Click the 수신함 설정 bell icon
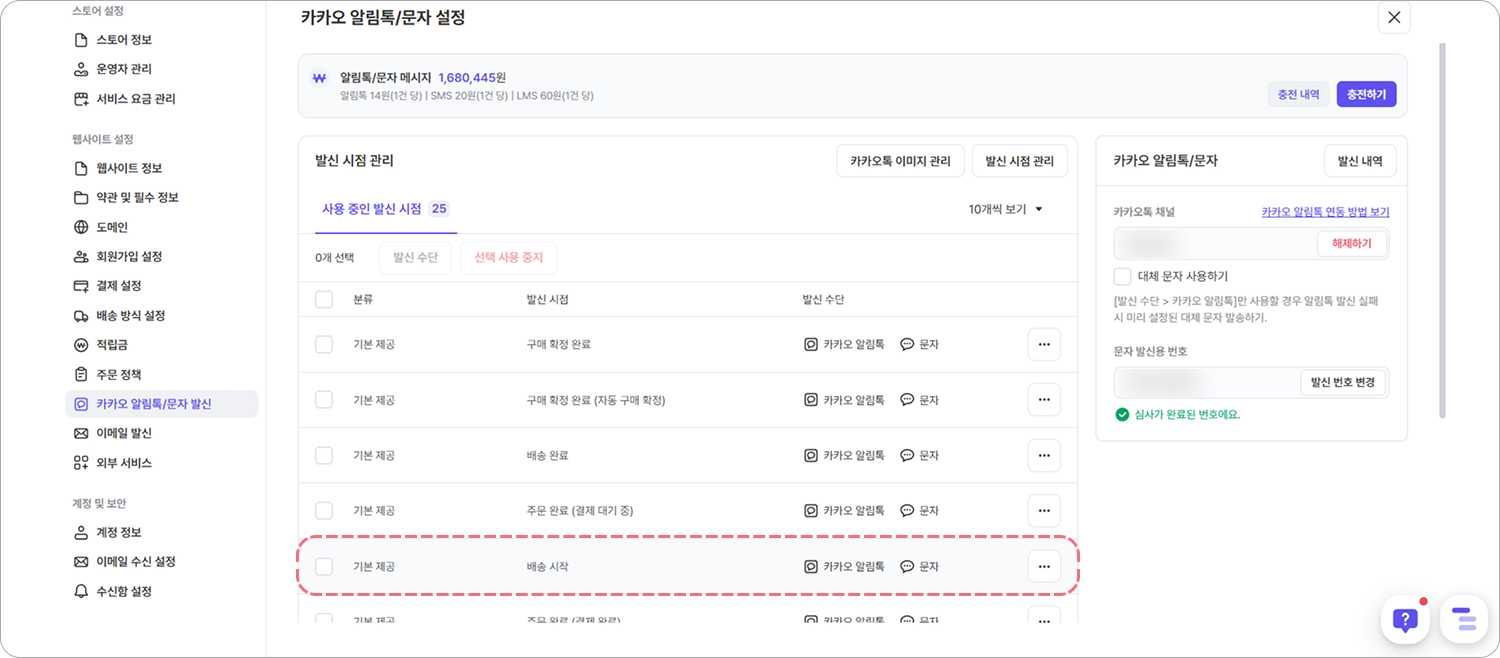 click(x=81, y=591)
